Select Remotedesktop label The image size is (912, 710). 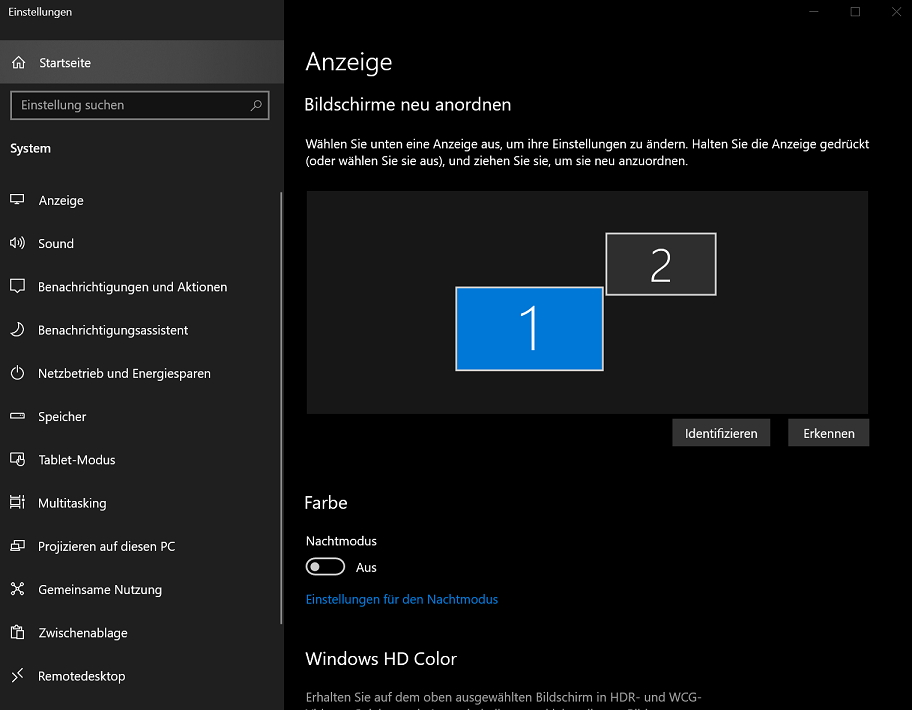pos(81,676)
